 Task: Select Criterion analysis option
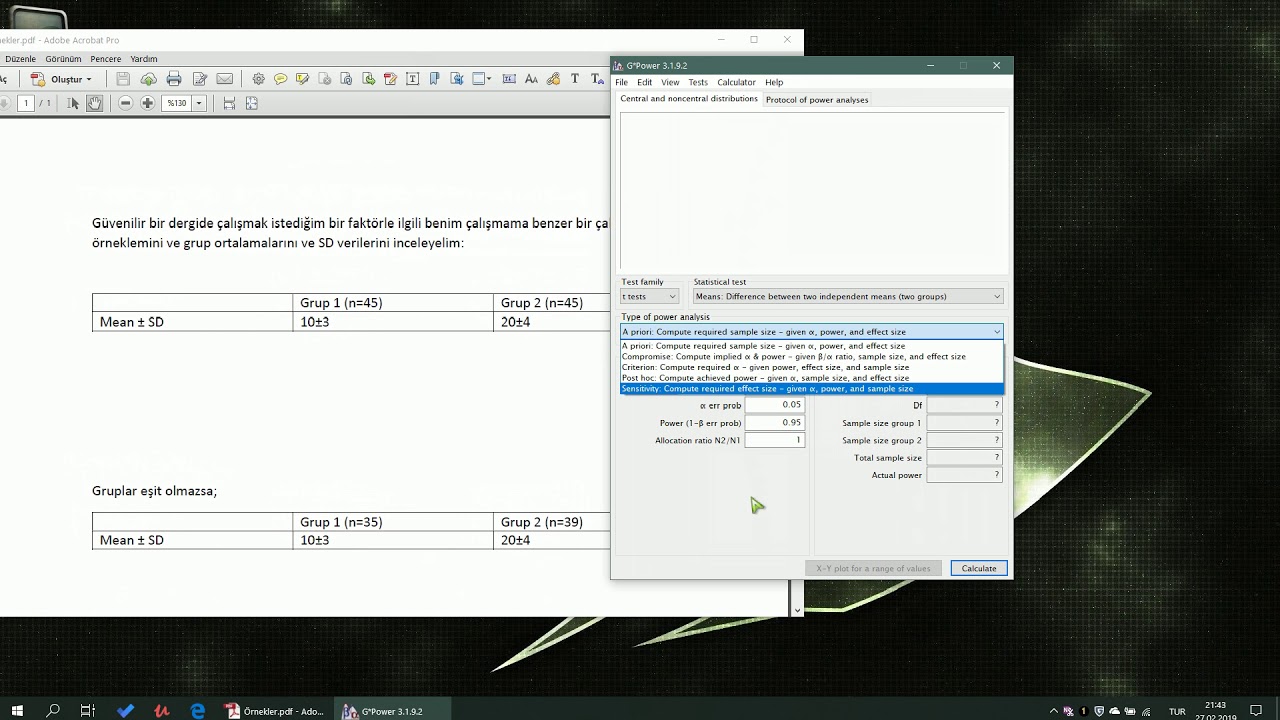pyautogui.click(x=812, y=367)
